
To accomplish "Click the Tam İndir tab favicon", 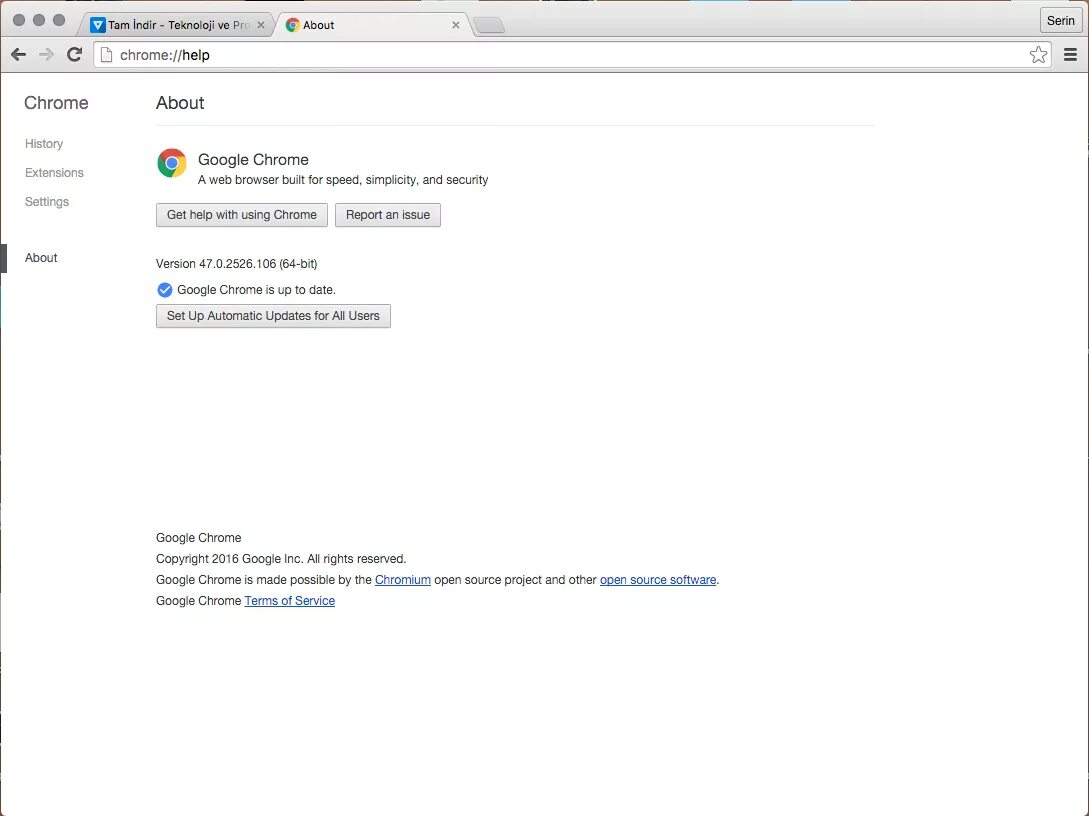I will pos(98,25).
